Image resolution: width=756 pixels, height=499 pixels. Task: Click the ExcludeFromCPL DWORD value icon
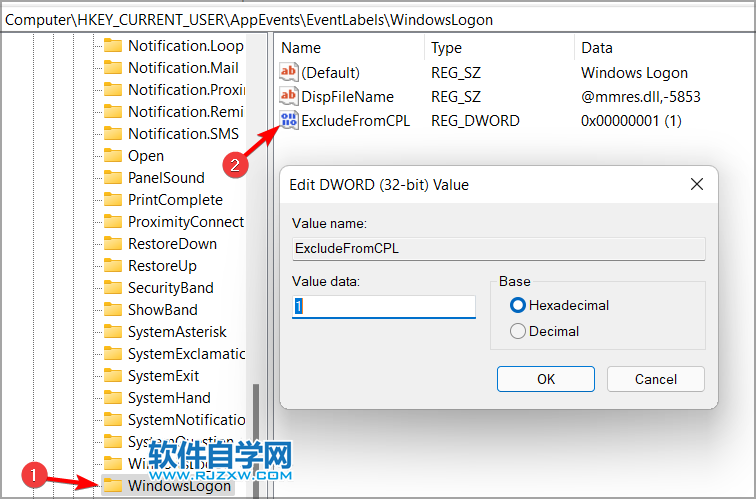click(289, 121)
